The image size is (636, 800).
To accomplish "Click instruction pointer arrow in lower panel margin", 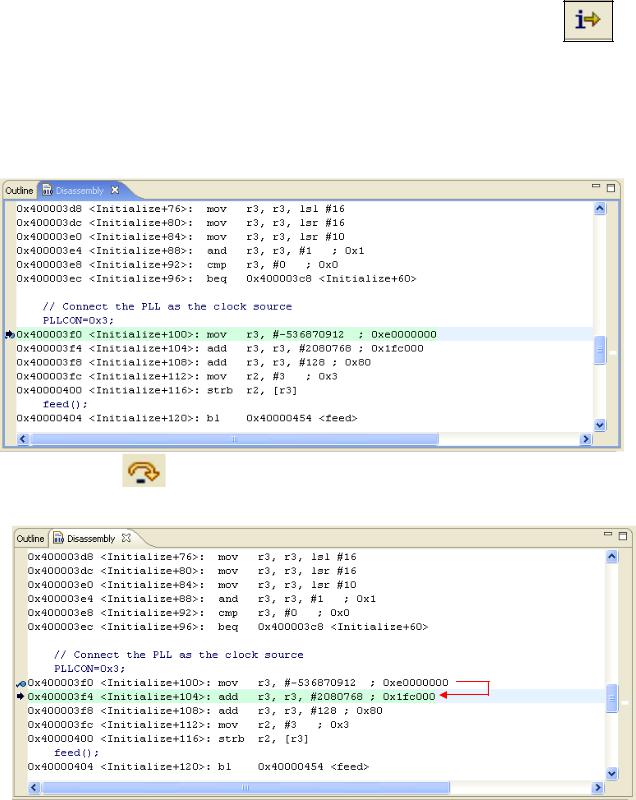I will point(21,696).
